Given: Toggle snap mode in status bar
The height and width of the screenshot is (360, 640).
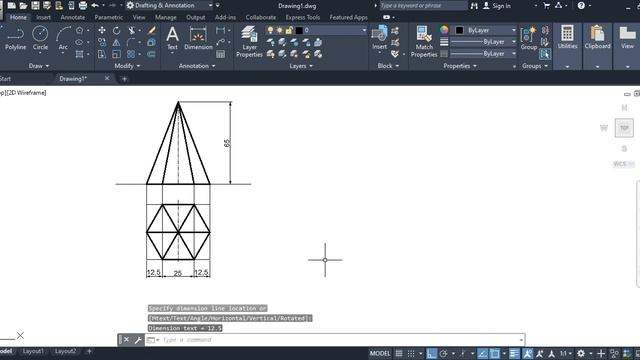Looking at the screenshot, I should [x=411, y=353].
